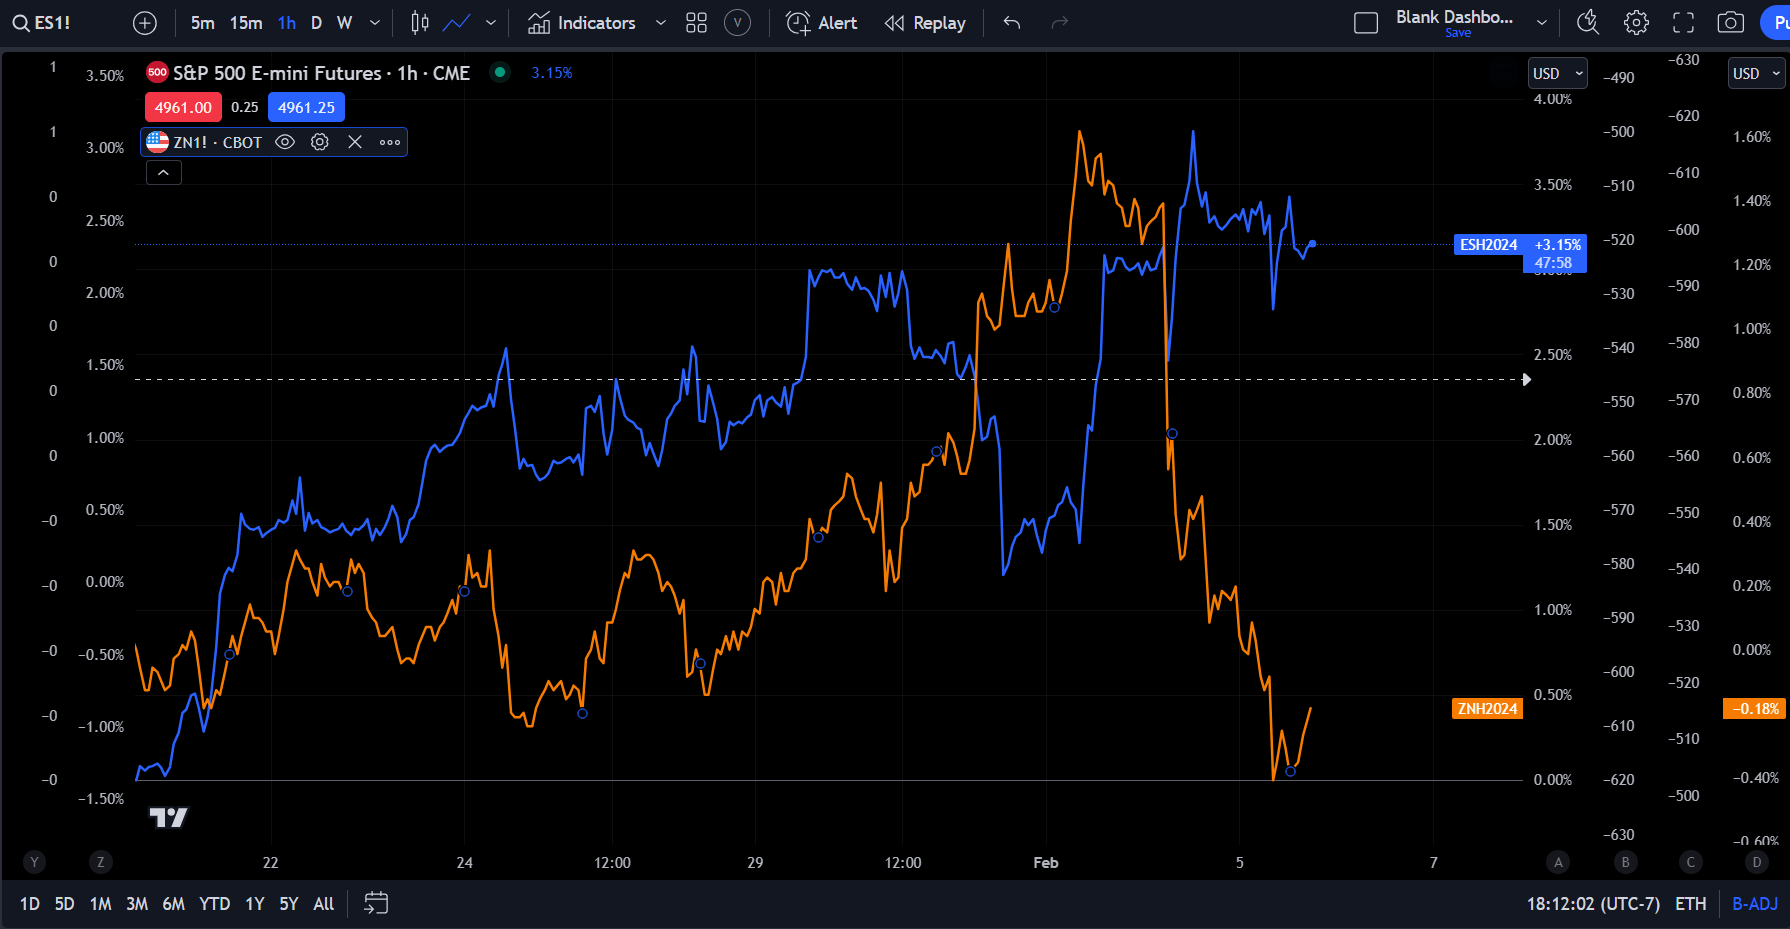Viewport: 1790px width, 929px height.
Task: Remove the ZN1! comparison symbol
Action: point(355,142)
